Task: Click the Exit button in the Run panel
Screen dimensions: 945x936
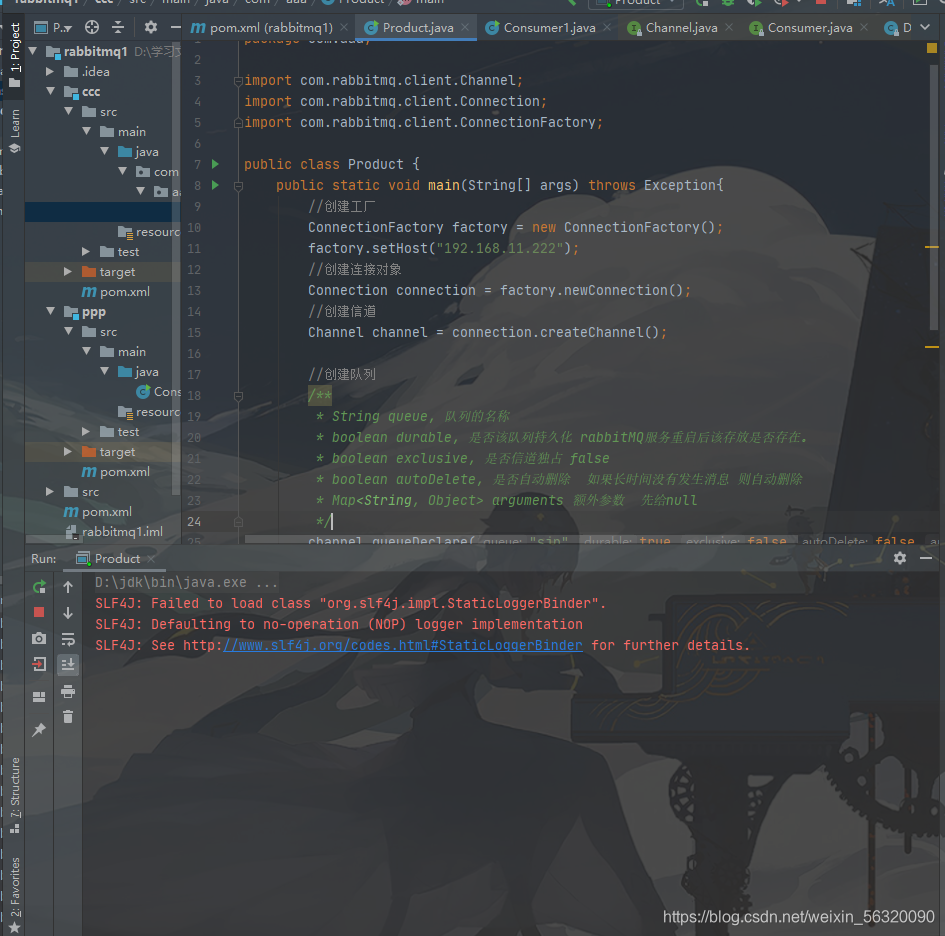Action: 39,664
